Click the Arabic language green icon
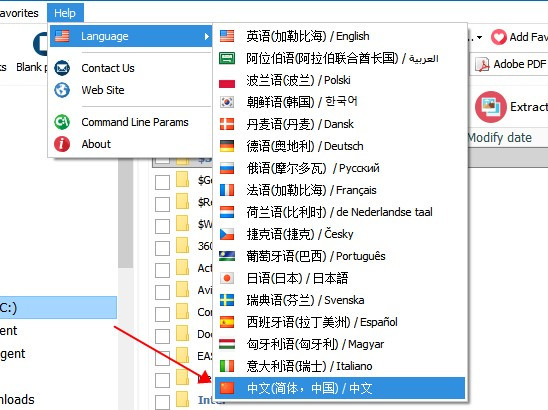The width and height of the screenshot is (548, 410). click(227, 58)
